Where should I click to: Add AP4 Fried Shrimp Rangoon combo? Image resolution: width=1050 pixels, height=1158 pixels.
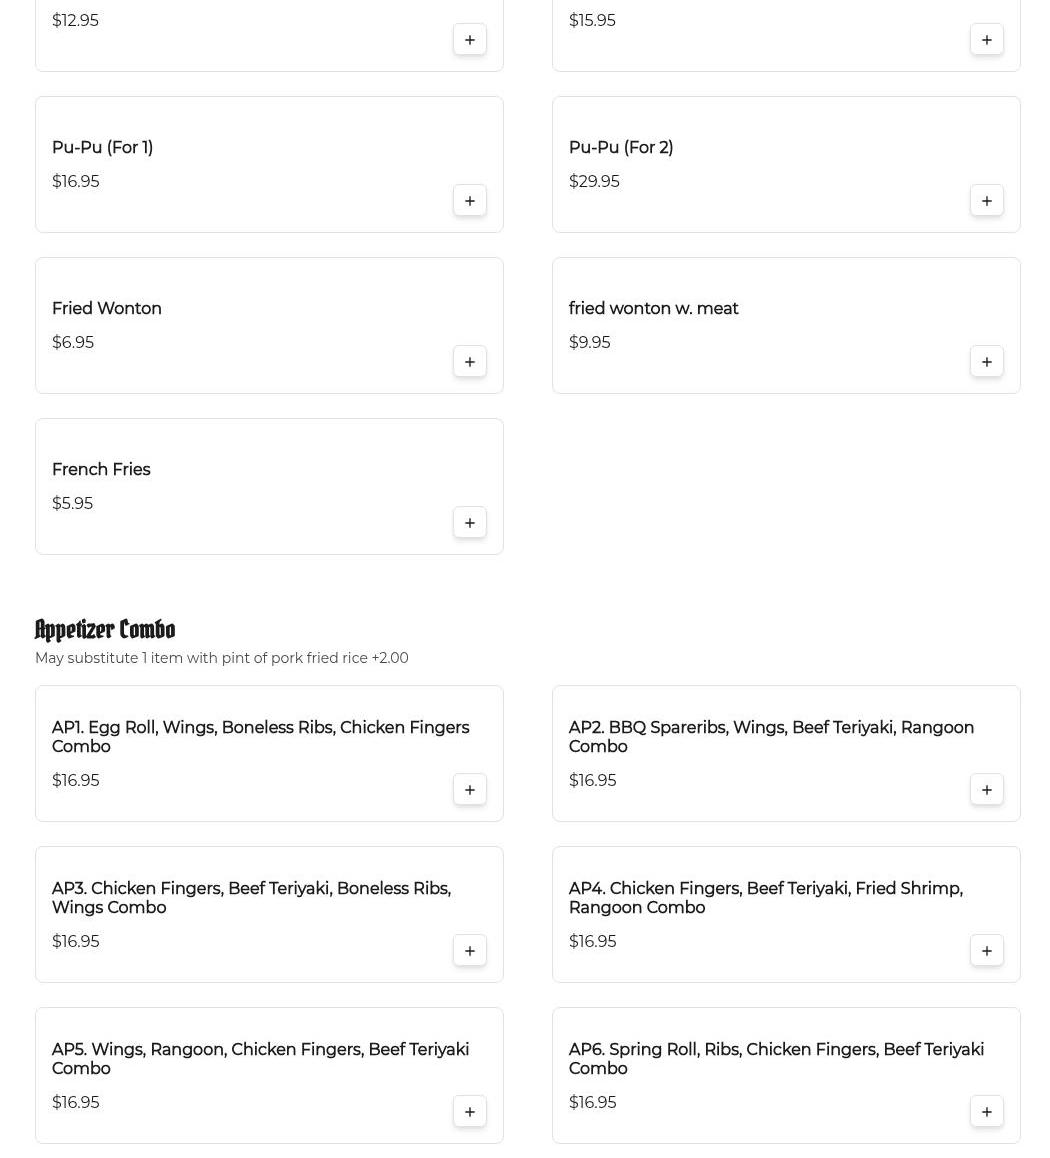[987, 950]
